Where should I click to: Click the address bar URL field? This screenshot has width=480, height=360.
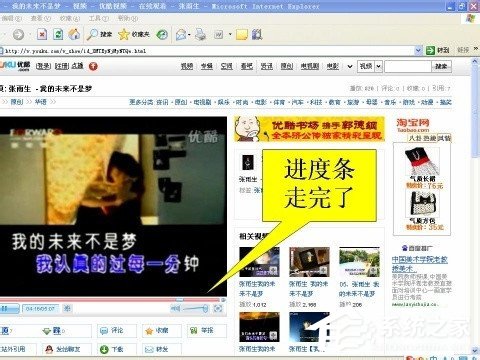tap(207, 51)
